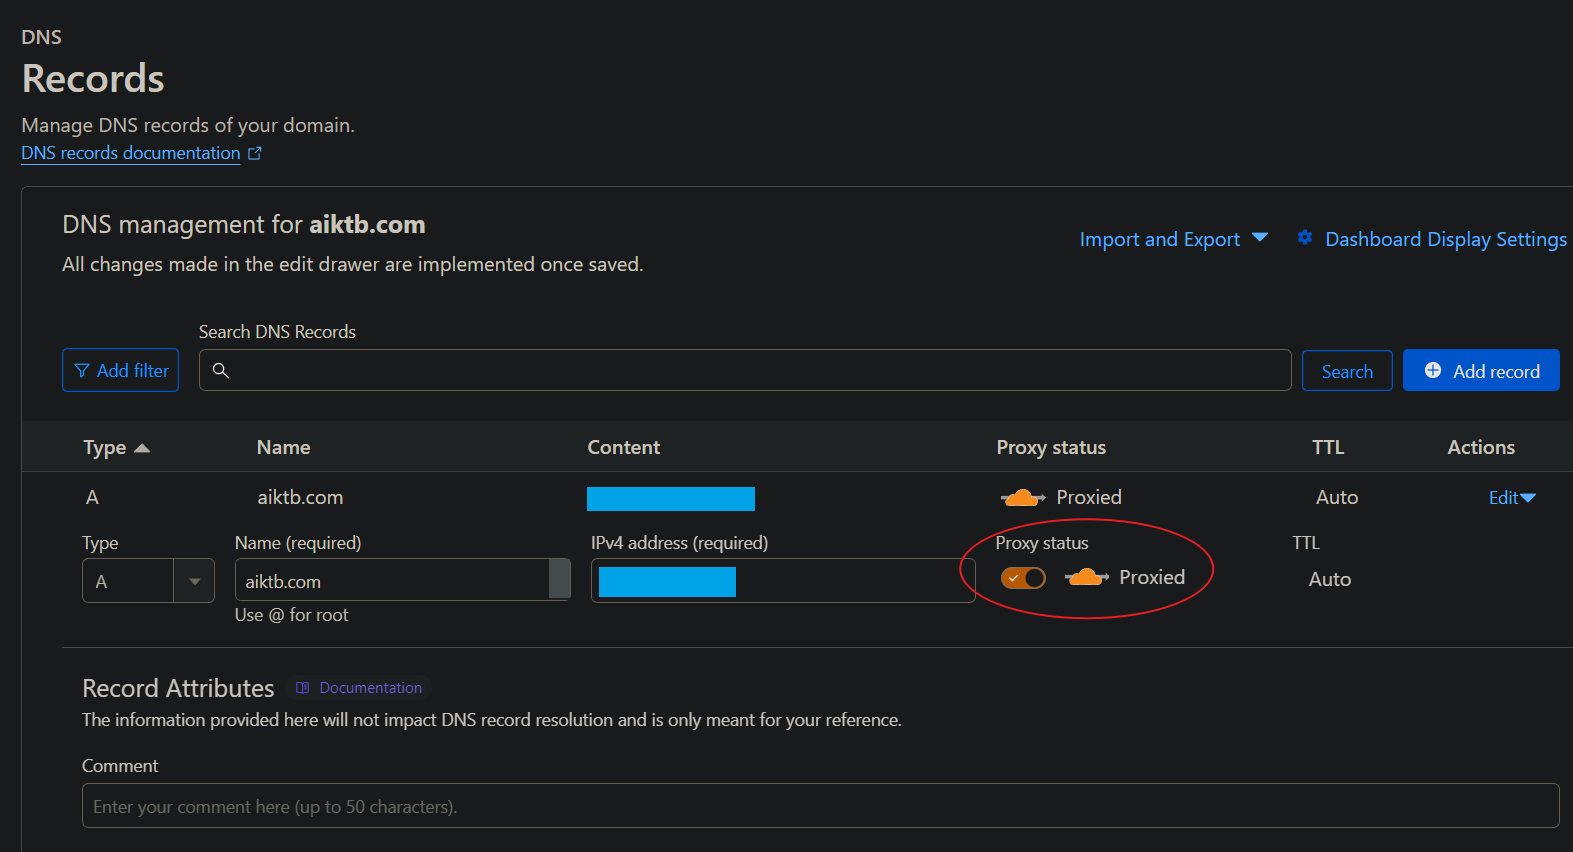The image size is (1573, 852).
Task: Click the Content column header
Action: click(623, 447)
